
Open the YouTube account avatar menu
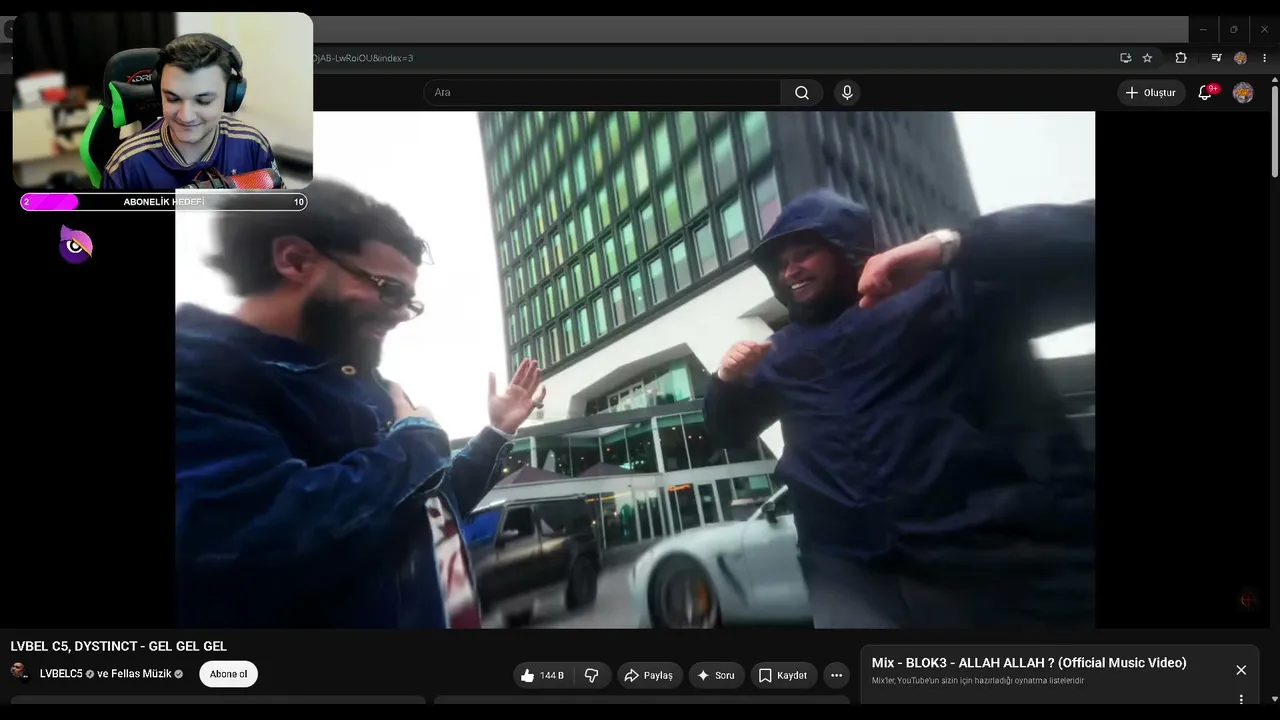tap(1243, 93)
